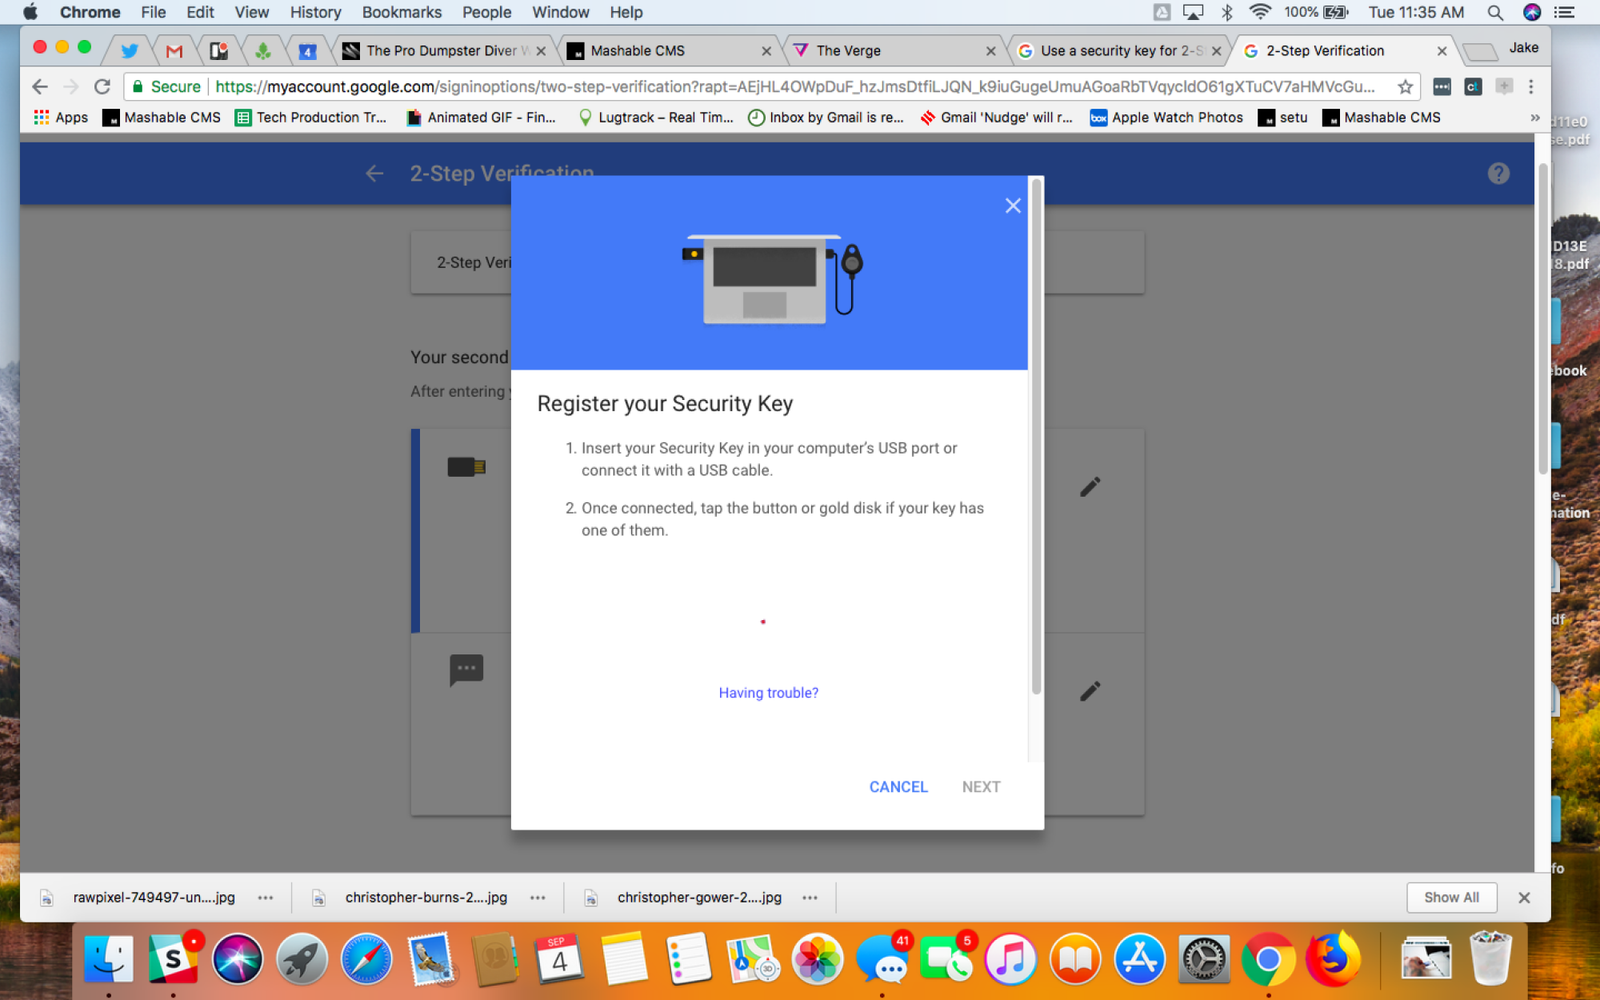Open Chrome's three-dot menu

coord(1531,87)
